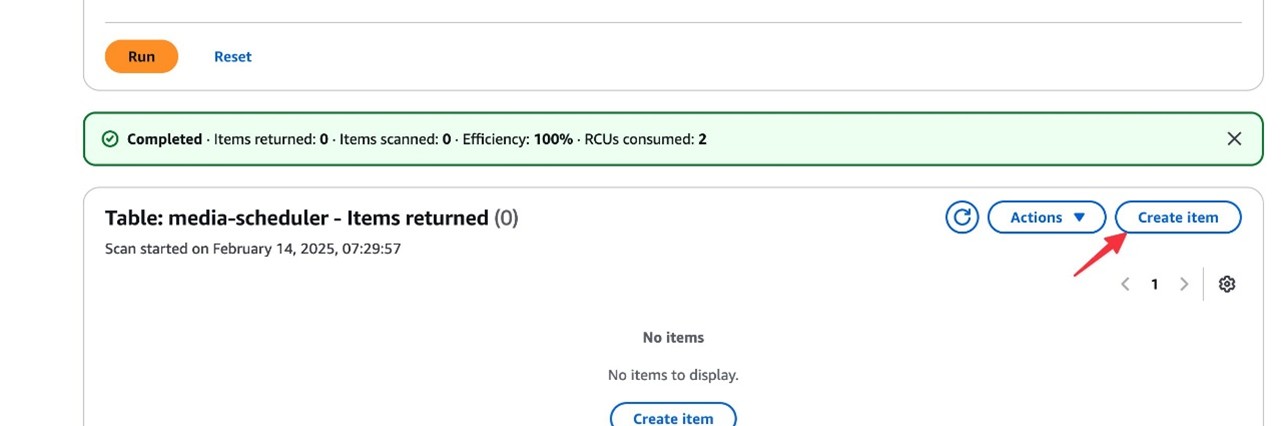1288x426 pixels.
Task: Dismiss the Completed status banner
Action: tap(1235, 139)
